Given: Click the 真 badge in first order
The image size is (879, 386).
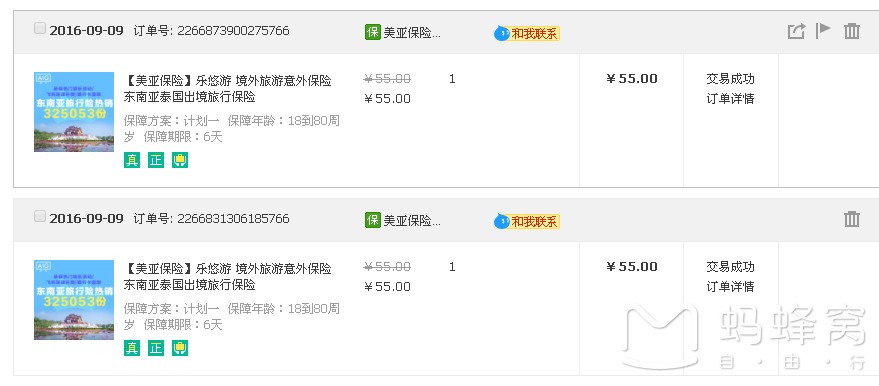Looking at the screenshot, I should point(132,160).
